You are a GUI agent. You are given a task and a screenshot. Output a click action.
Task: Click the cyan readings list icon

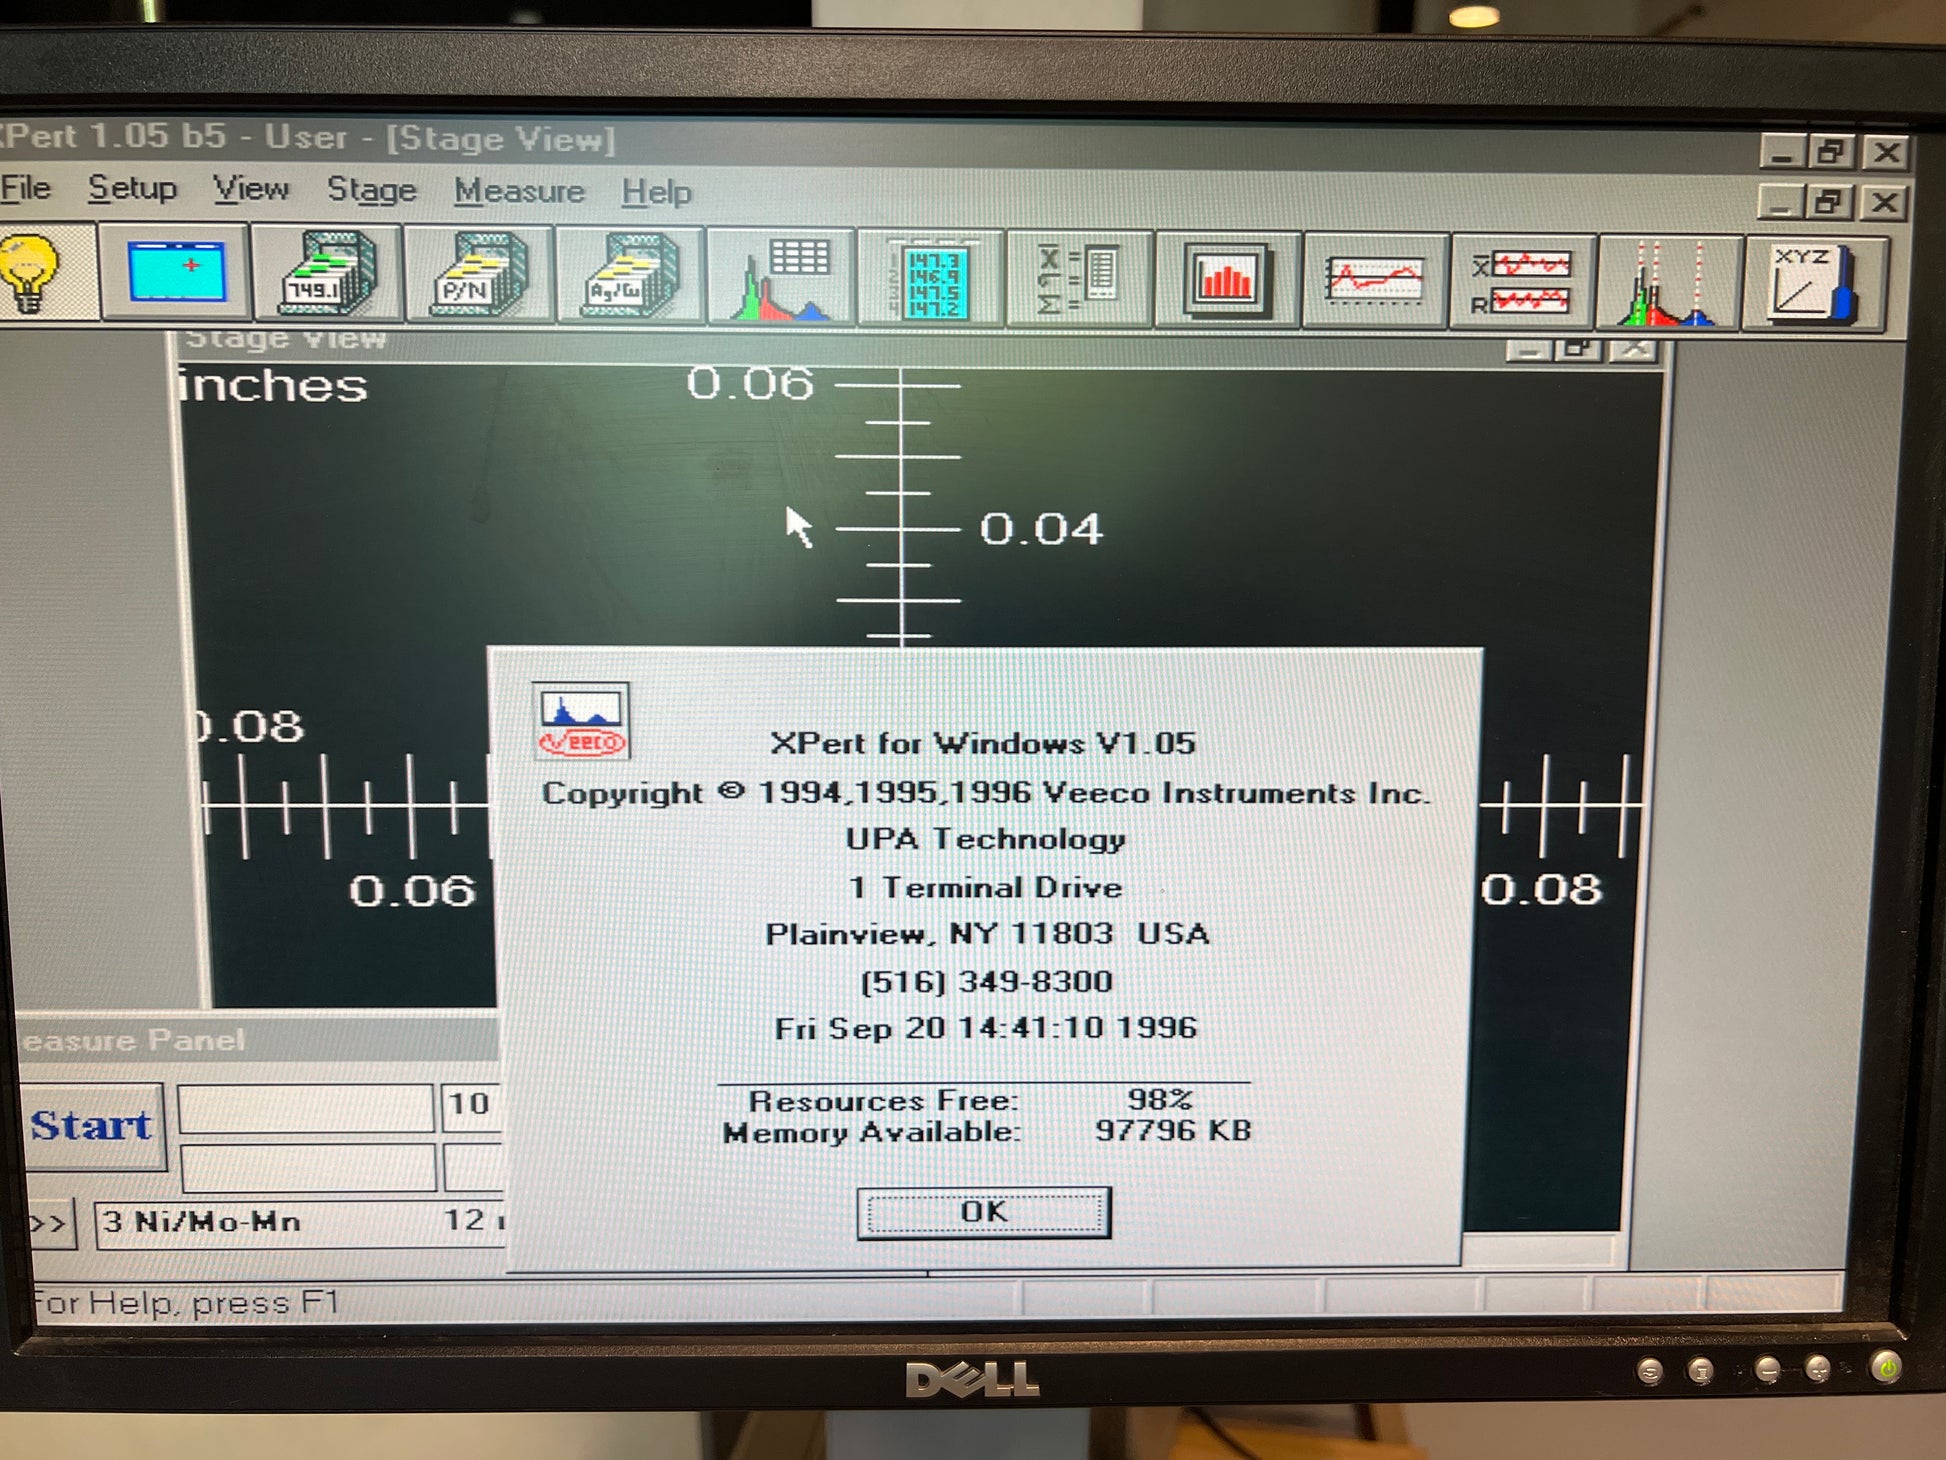[x=932, y=280]
